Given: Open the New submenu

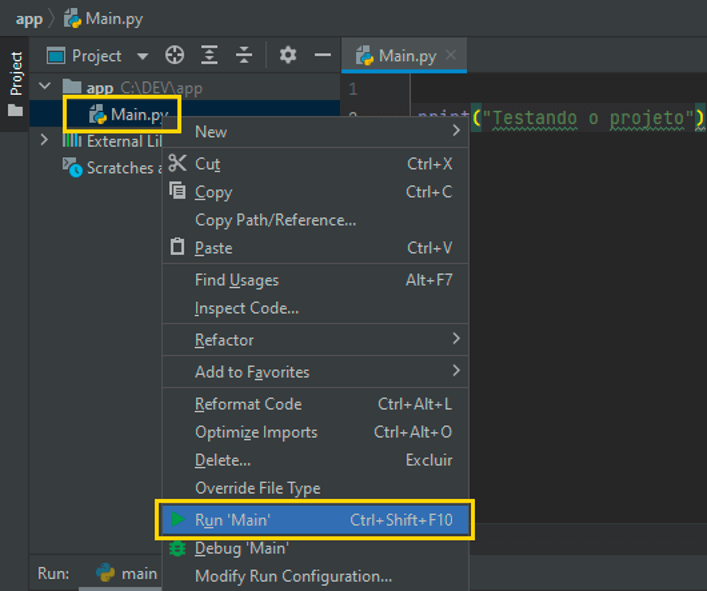Looking at the screenshot, I should (315, 132).
